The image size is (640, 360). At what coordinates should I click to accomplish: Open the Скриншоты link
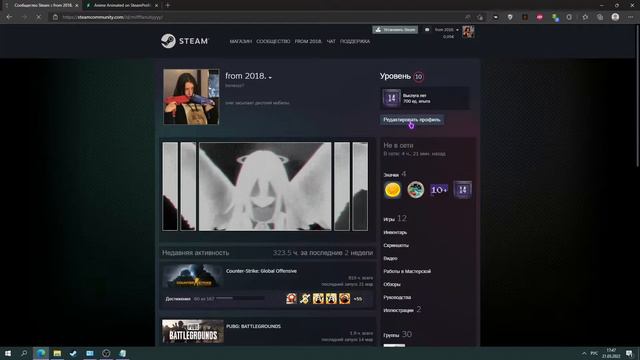click(396, 245)
